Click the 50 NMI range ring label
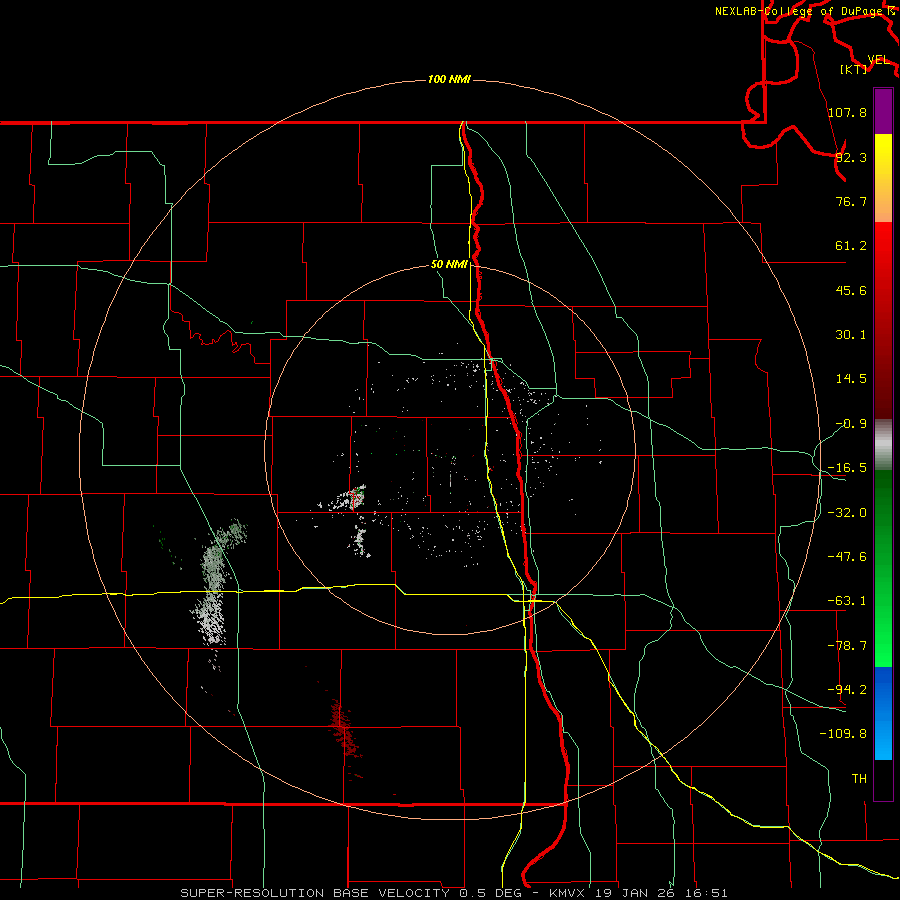This screenshot has height=900, width=900. pos(449,265)
